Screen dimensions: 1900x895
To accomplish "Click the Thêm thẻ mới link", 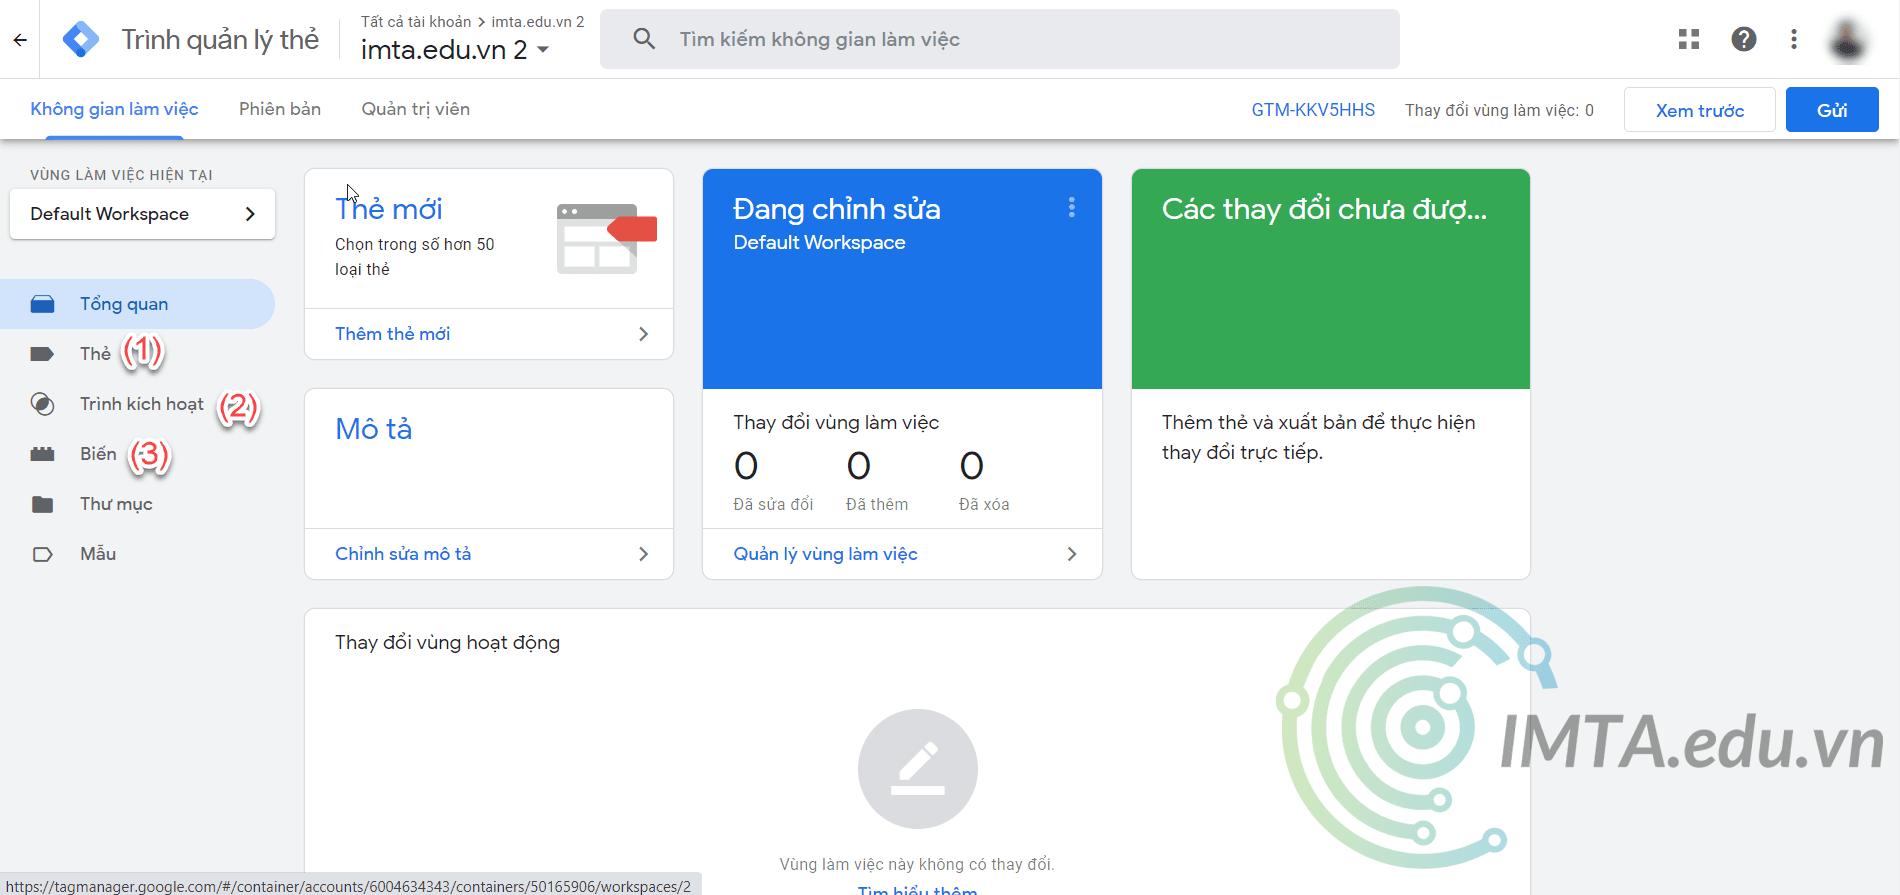I will pyautogui.click(x=392, y=334).
